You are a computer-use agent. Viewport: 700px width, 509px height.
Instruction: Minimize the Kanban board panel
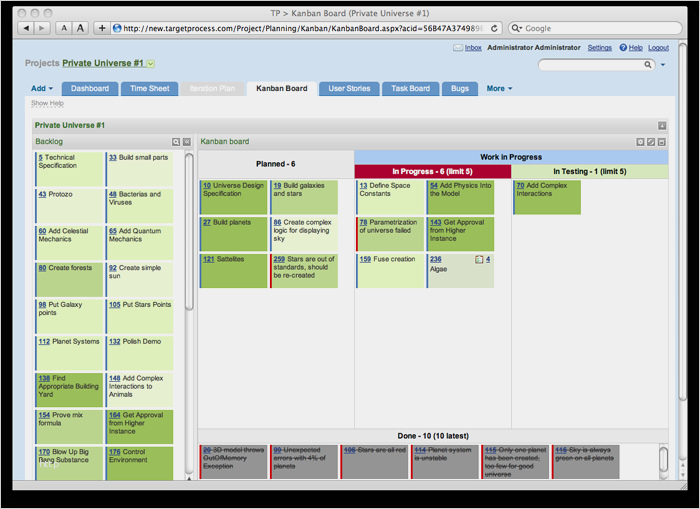[661, 142]
